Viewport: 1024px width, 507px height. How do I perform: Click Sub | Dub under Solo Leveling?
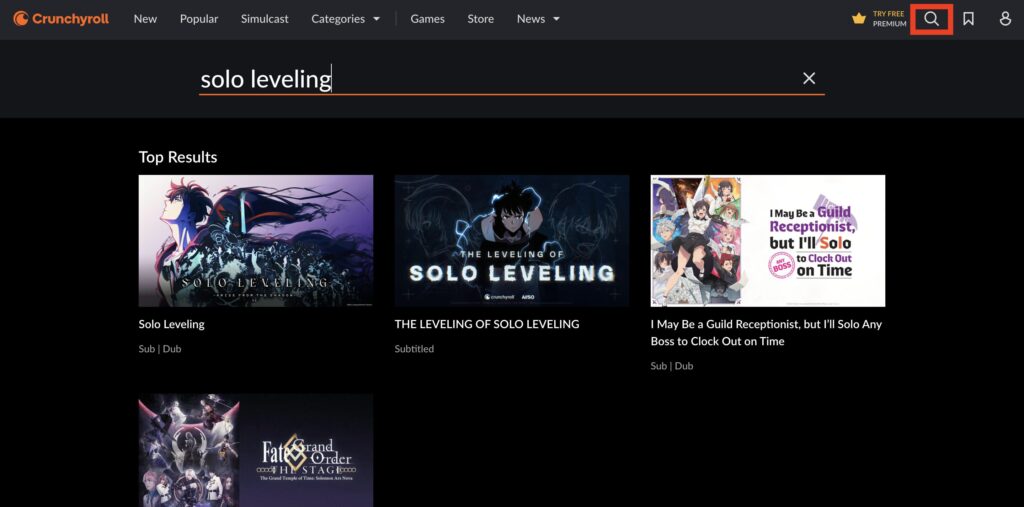[160, 349]
